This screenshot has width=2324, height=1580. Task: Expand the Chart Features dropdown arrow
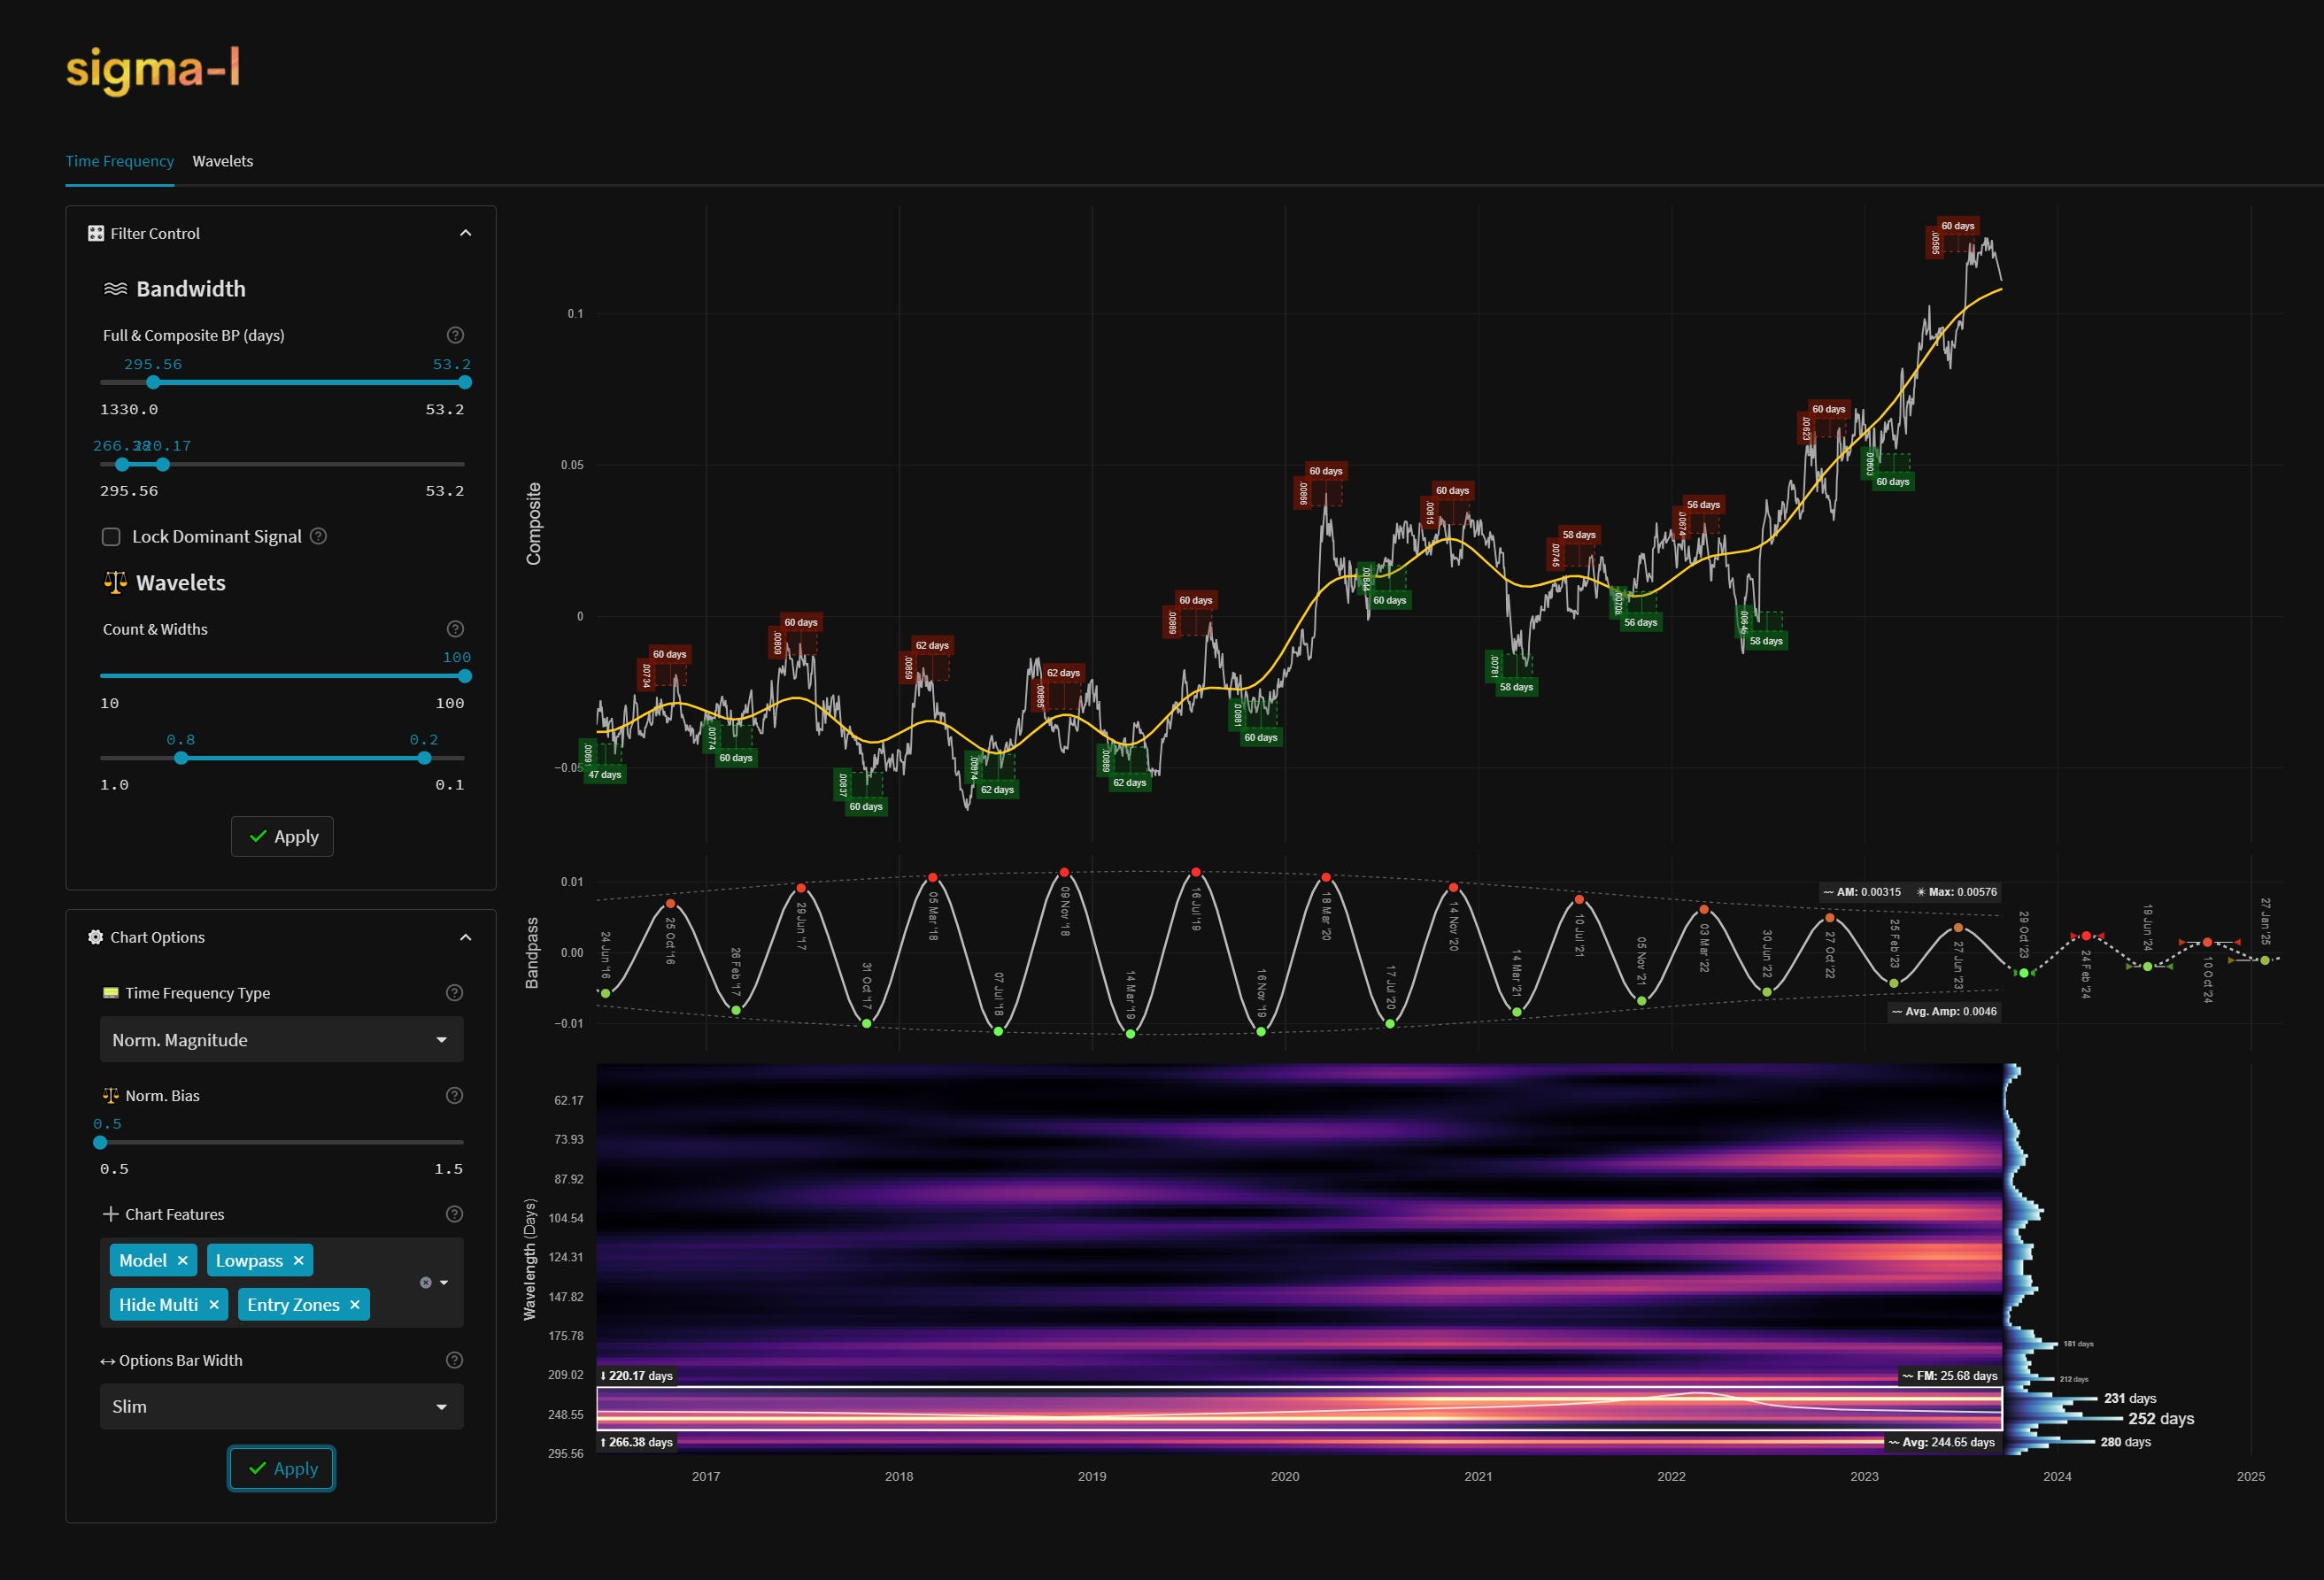click(444, 1282)
